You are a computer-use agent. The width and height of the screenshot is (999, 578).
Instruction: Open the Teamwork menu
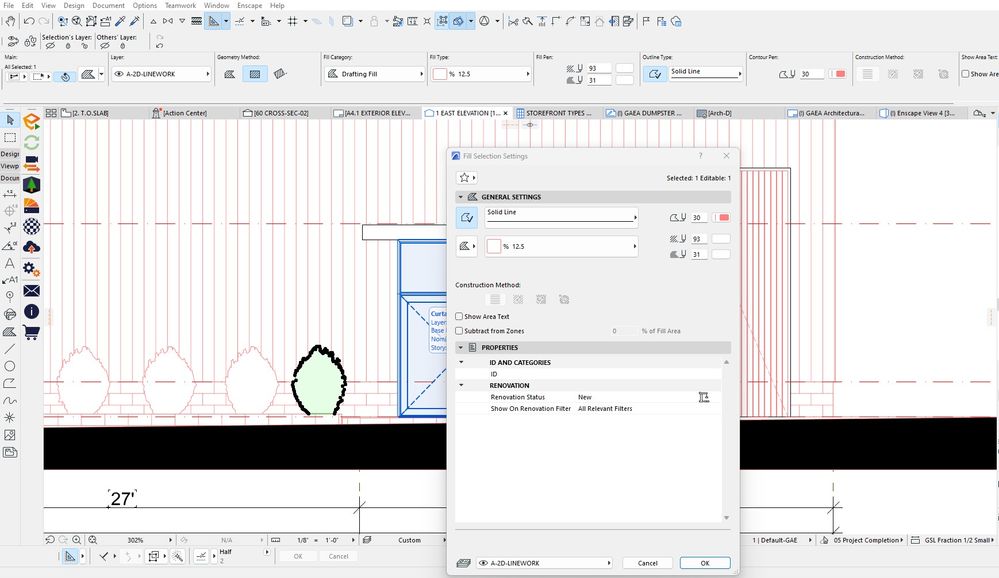[x=180, y=5]
